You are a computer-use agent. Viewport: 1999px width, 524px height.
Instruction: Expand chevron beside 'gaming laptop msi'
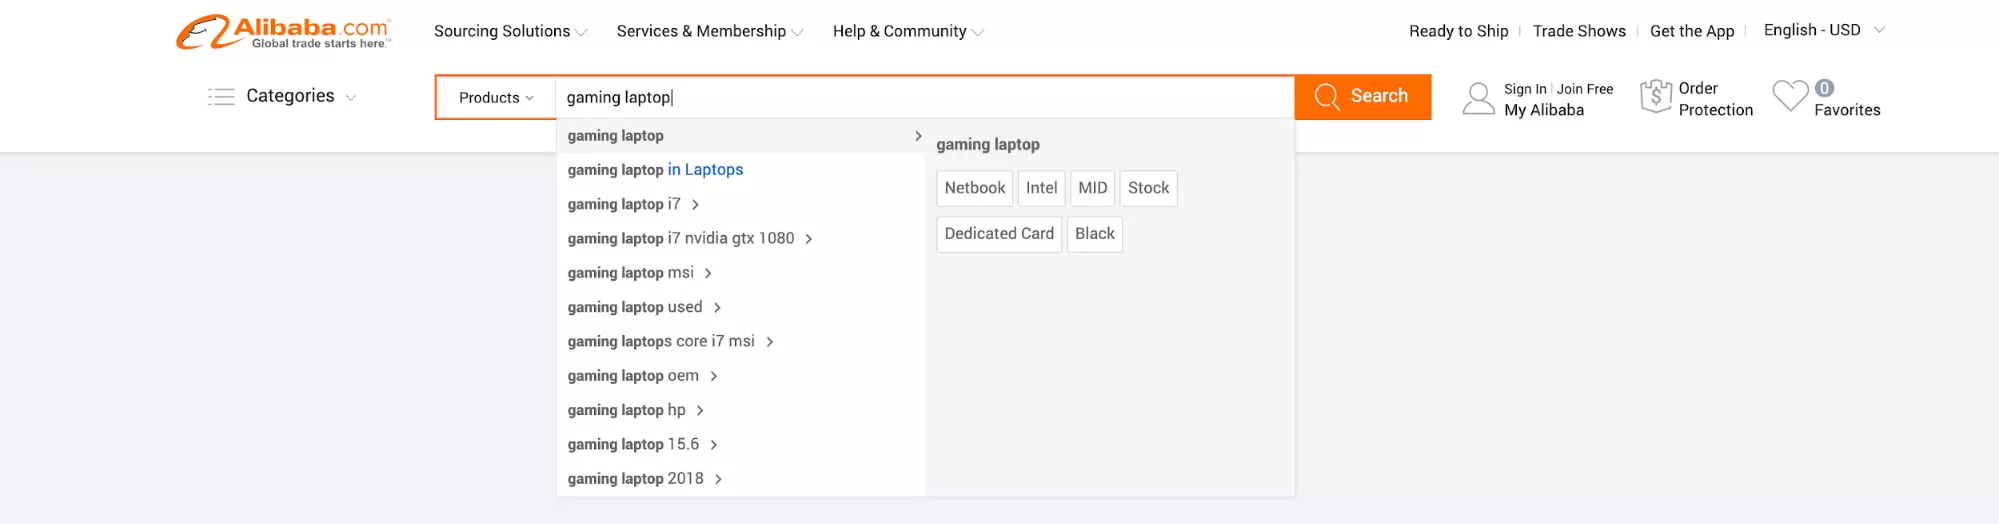(x=708, y=273)
